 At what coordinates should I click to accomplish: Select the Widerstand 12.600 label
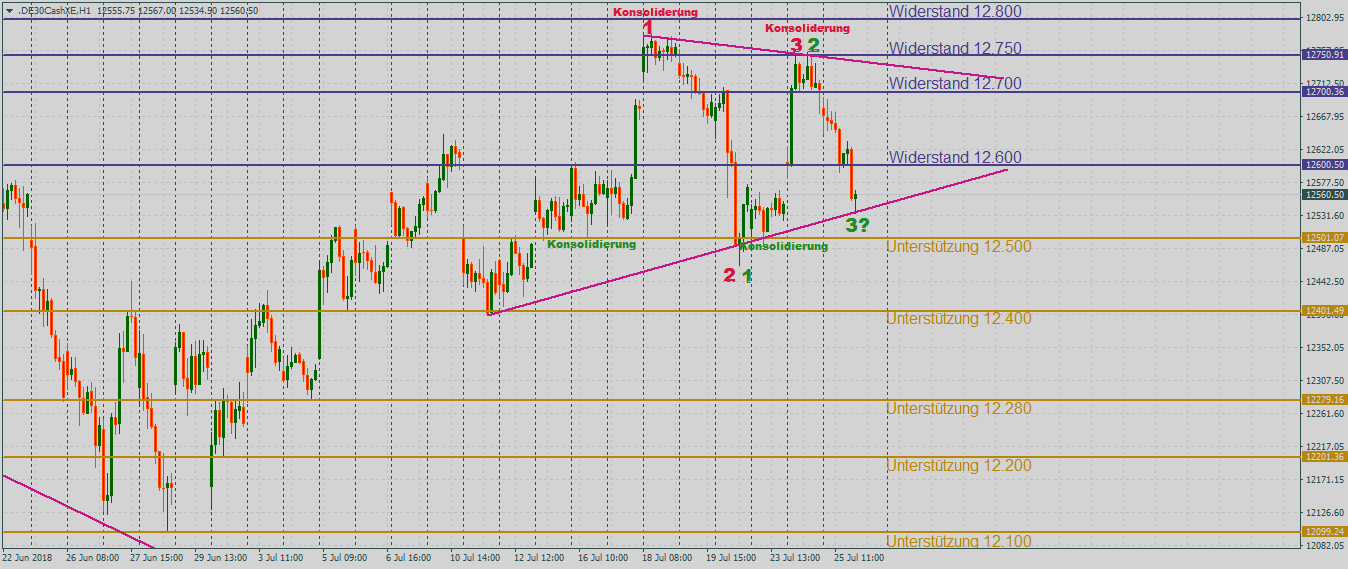pos(954,157)
